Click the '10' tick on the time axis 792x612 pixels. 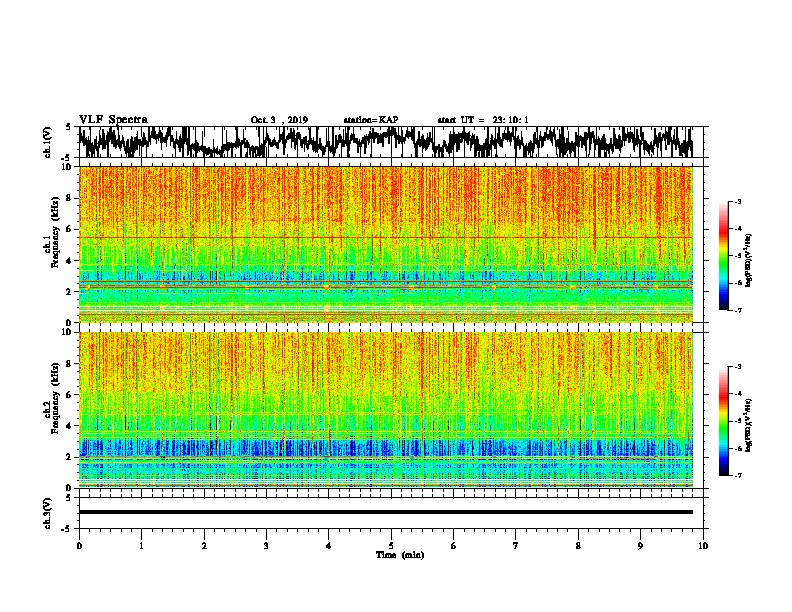click(x=703, y=546)
